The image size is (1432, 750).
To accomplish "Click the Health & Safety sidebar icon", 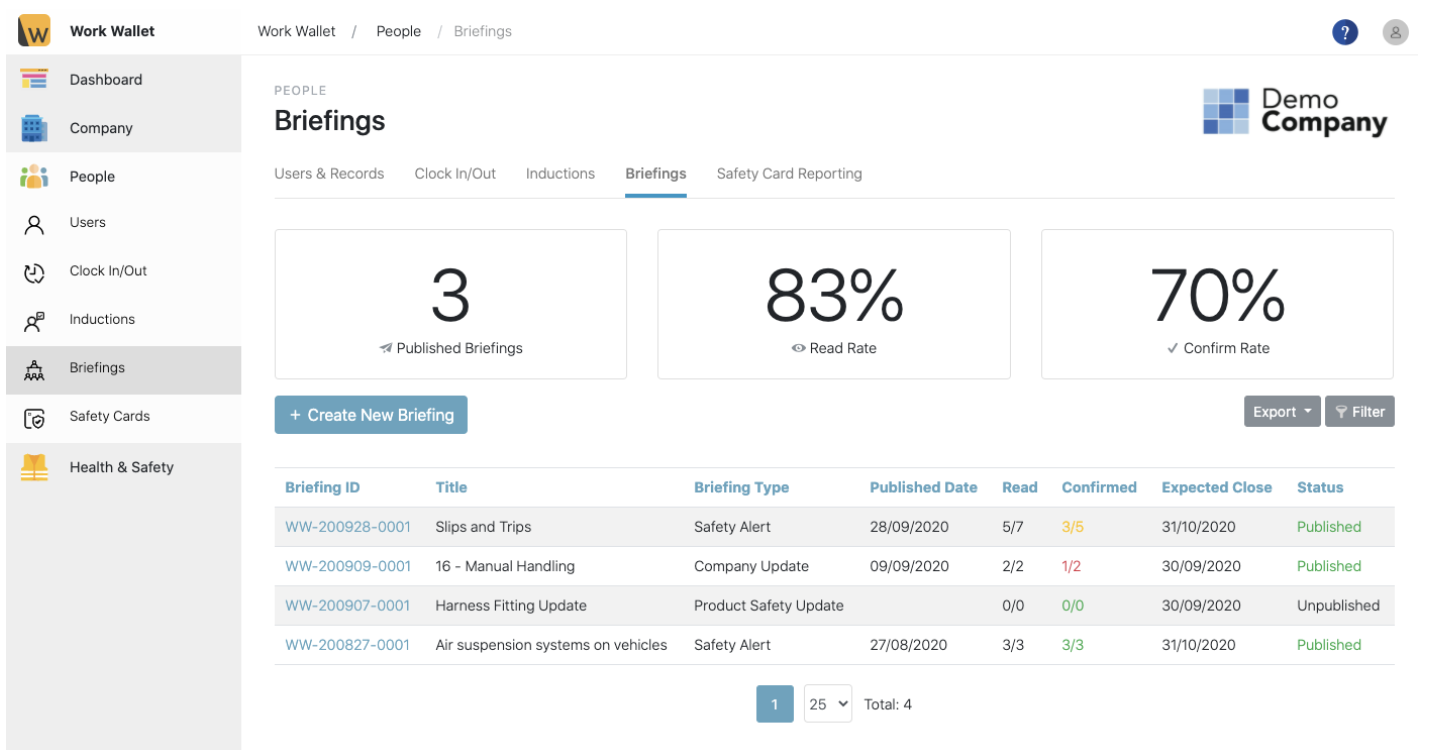I will [x=34, y=466].
